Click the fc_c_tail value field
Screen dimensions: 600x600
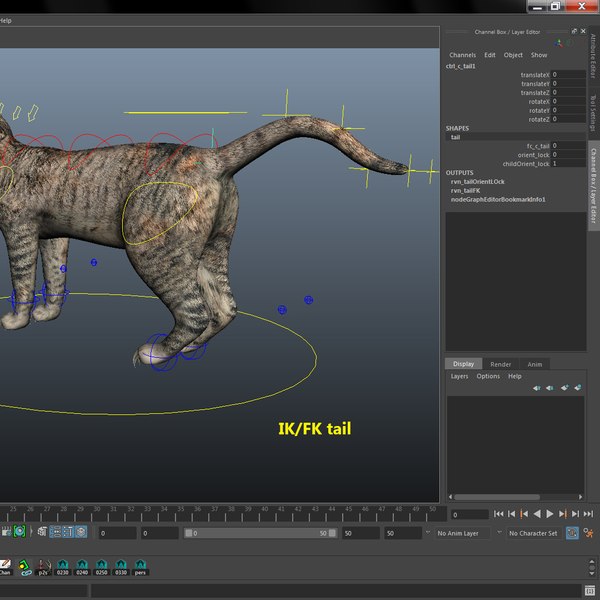coord(568,146)
